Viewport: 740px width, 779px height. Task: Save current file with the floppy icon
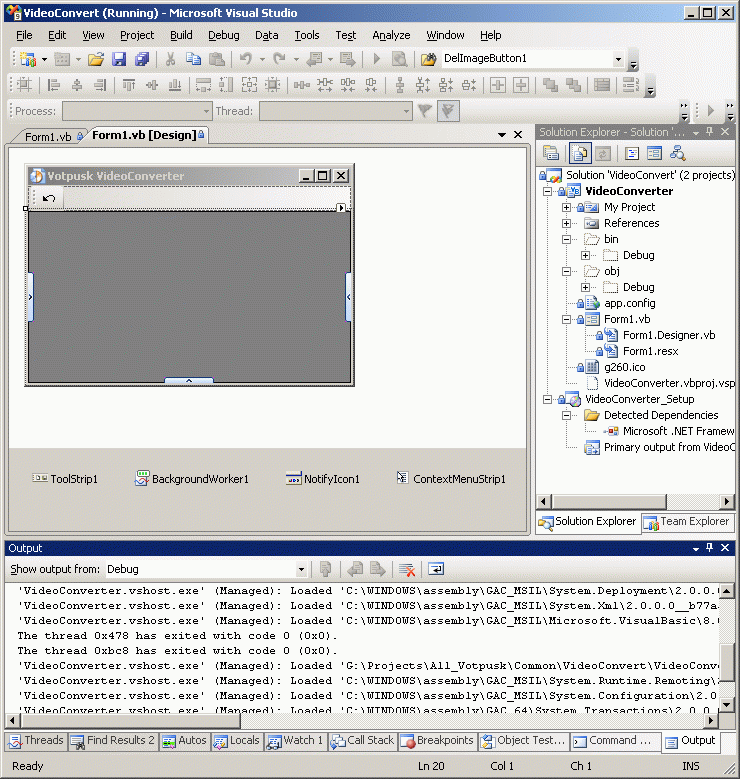coord(119,60)
